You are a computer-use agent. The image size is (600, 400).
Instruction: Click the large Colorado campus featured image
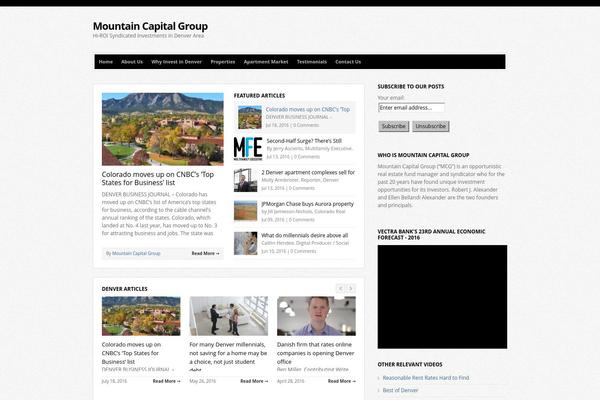[163, 129]
